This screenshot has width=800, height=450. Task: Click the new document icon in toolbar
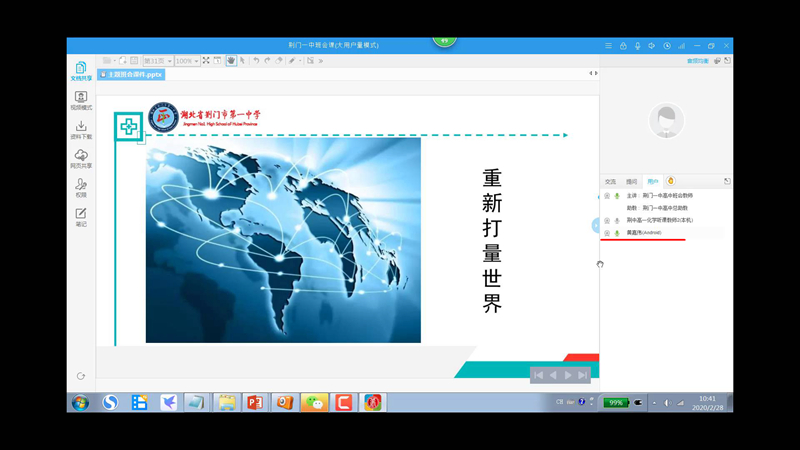click(x=122, y=61)
